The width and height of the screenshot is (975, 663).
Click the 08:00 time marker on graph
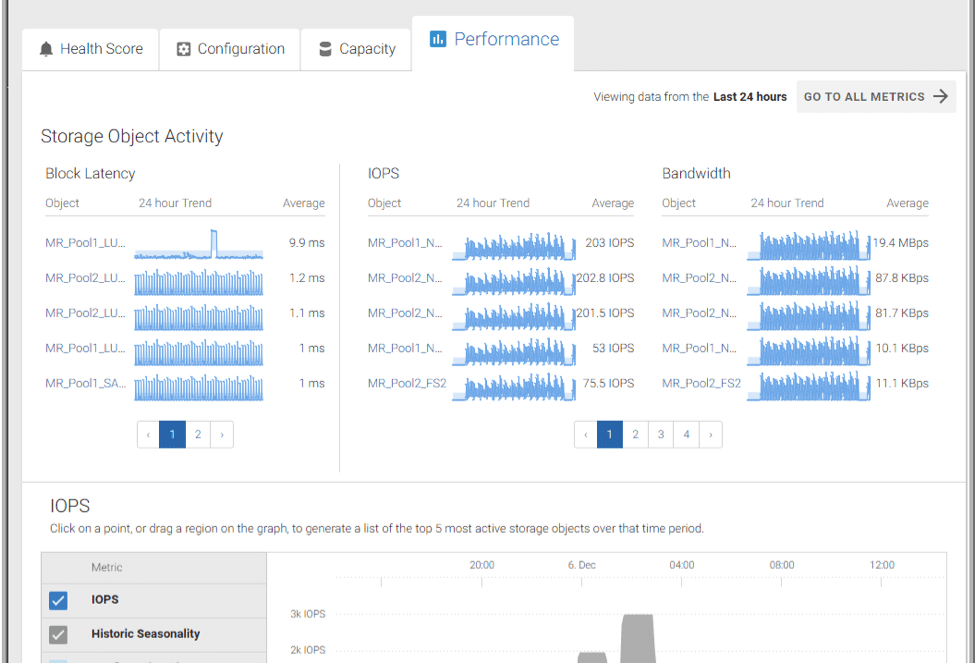(782, 565)
